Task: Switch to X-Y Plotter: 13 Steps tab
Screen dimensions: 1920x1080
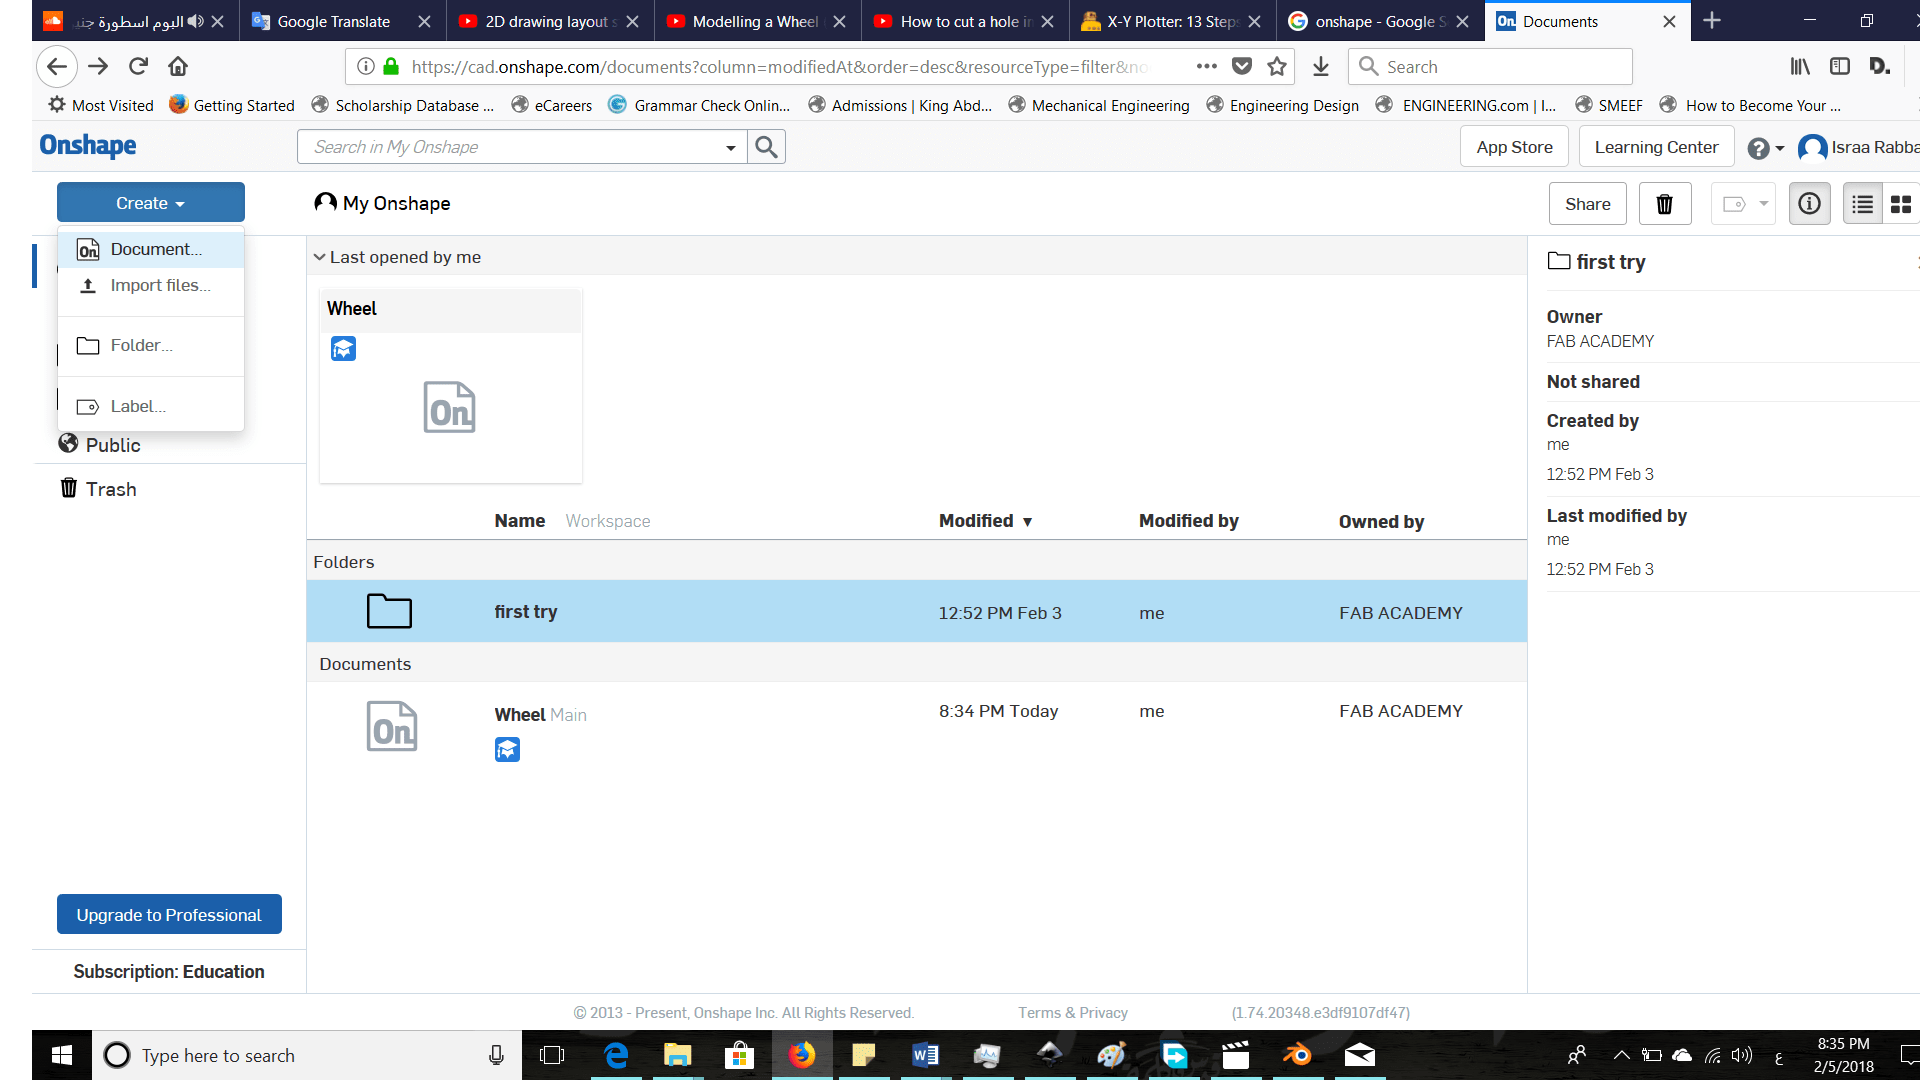Action: click(x=1172, y=21)
